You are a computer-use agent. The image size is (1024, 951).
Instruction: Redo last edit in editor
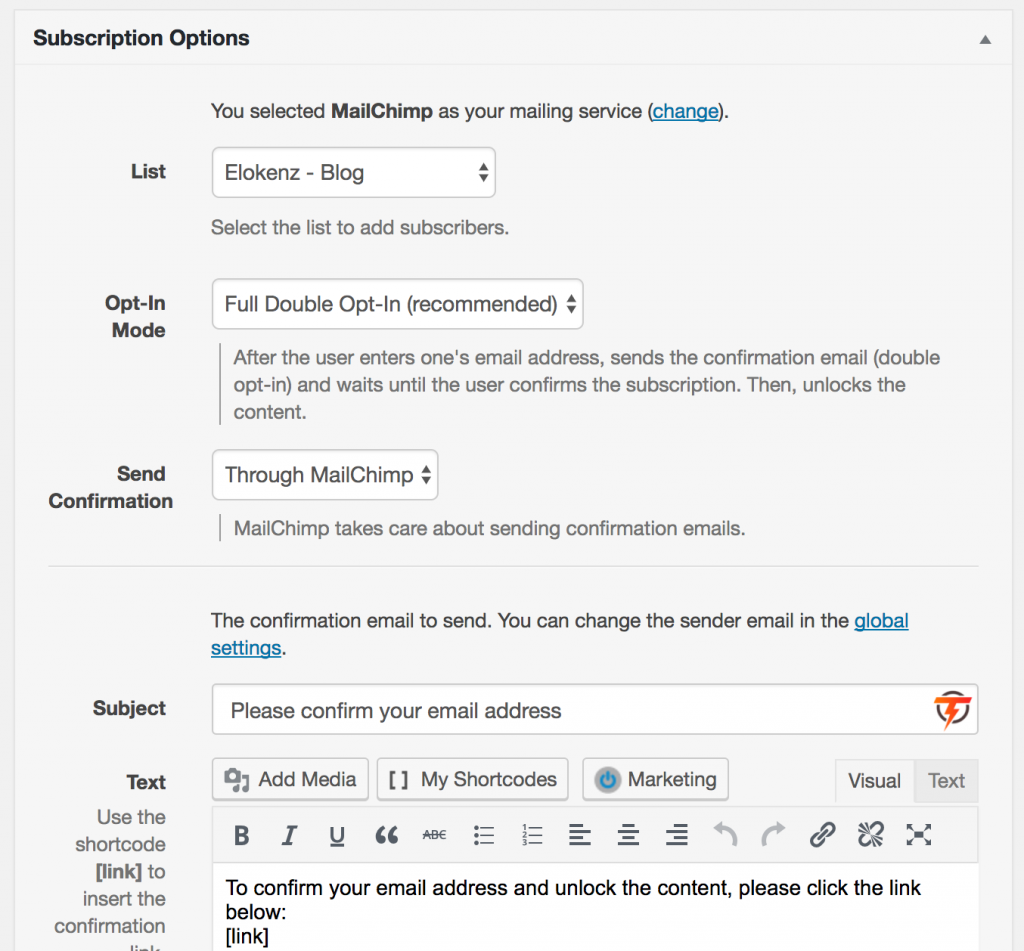pos(773,835)
